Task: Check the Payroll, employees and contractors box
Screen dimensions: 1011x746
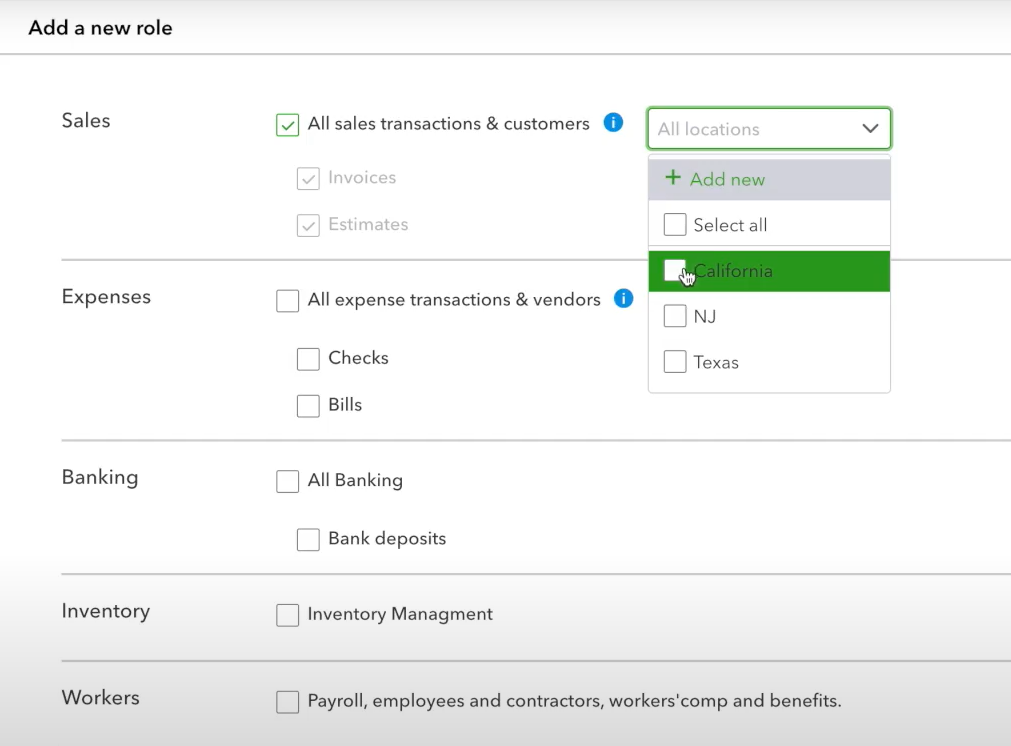Action: point(288,702)
